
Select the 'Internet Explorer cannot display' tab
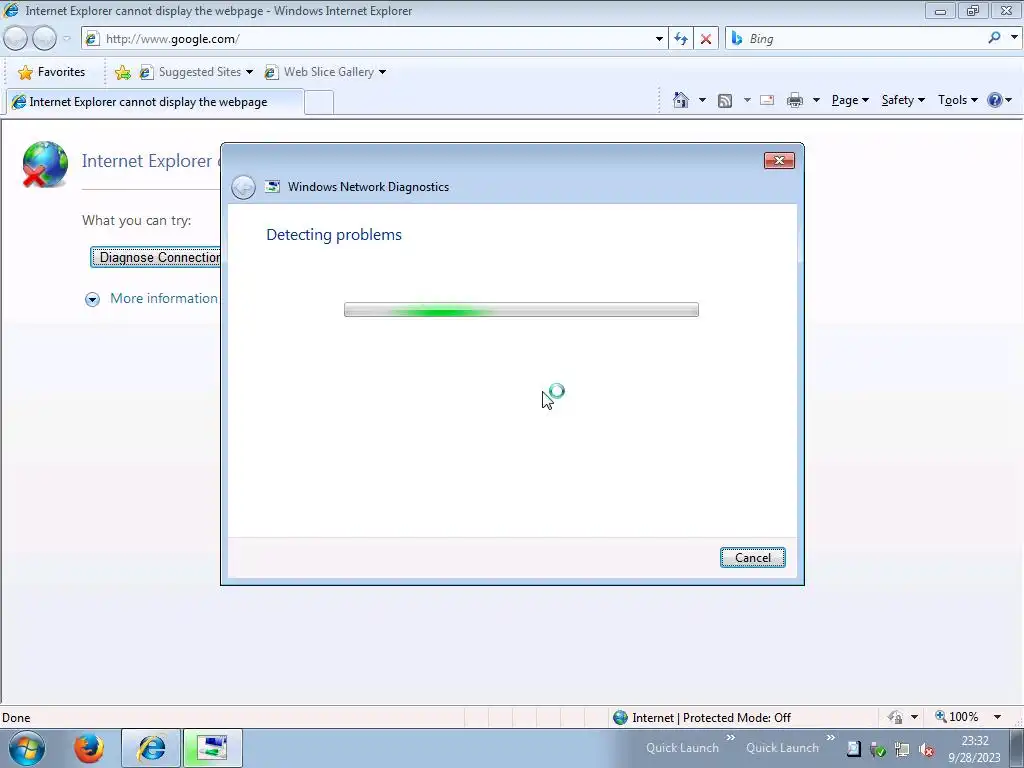[x=154, y=102]
